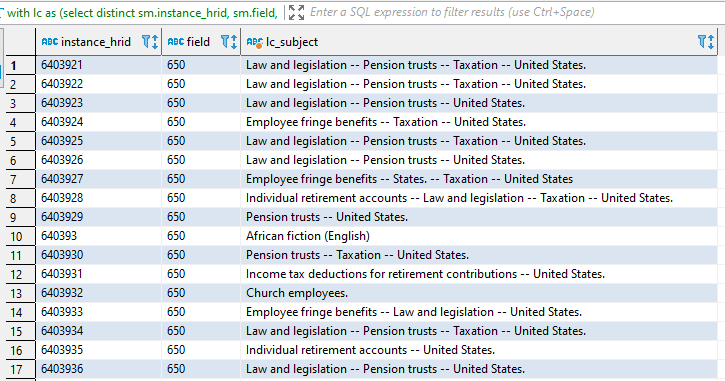The image size is (725, 381).
Task: Click 'Individual retirement accounts -- United States.' cell
Action: click(x=479, y=350)
